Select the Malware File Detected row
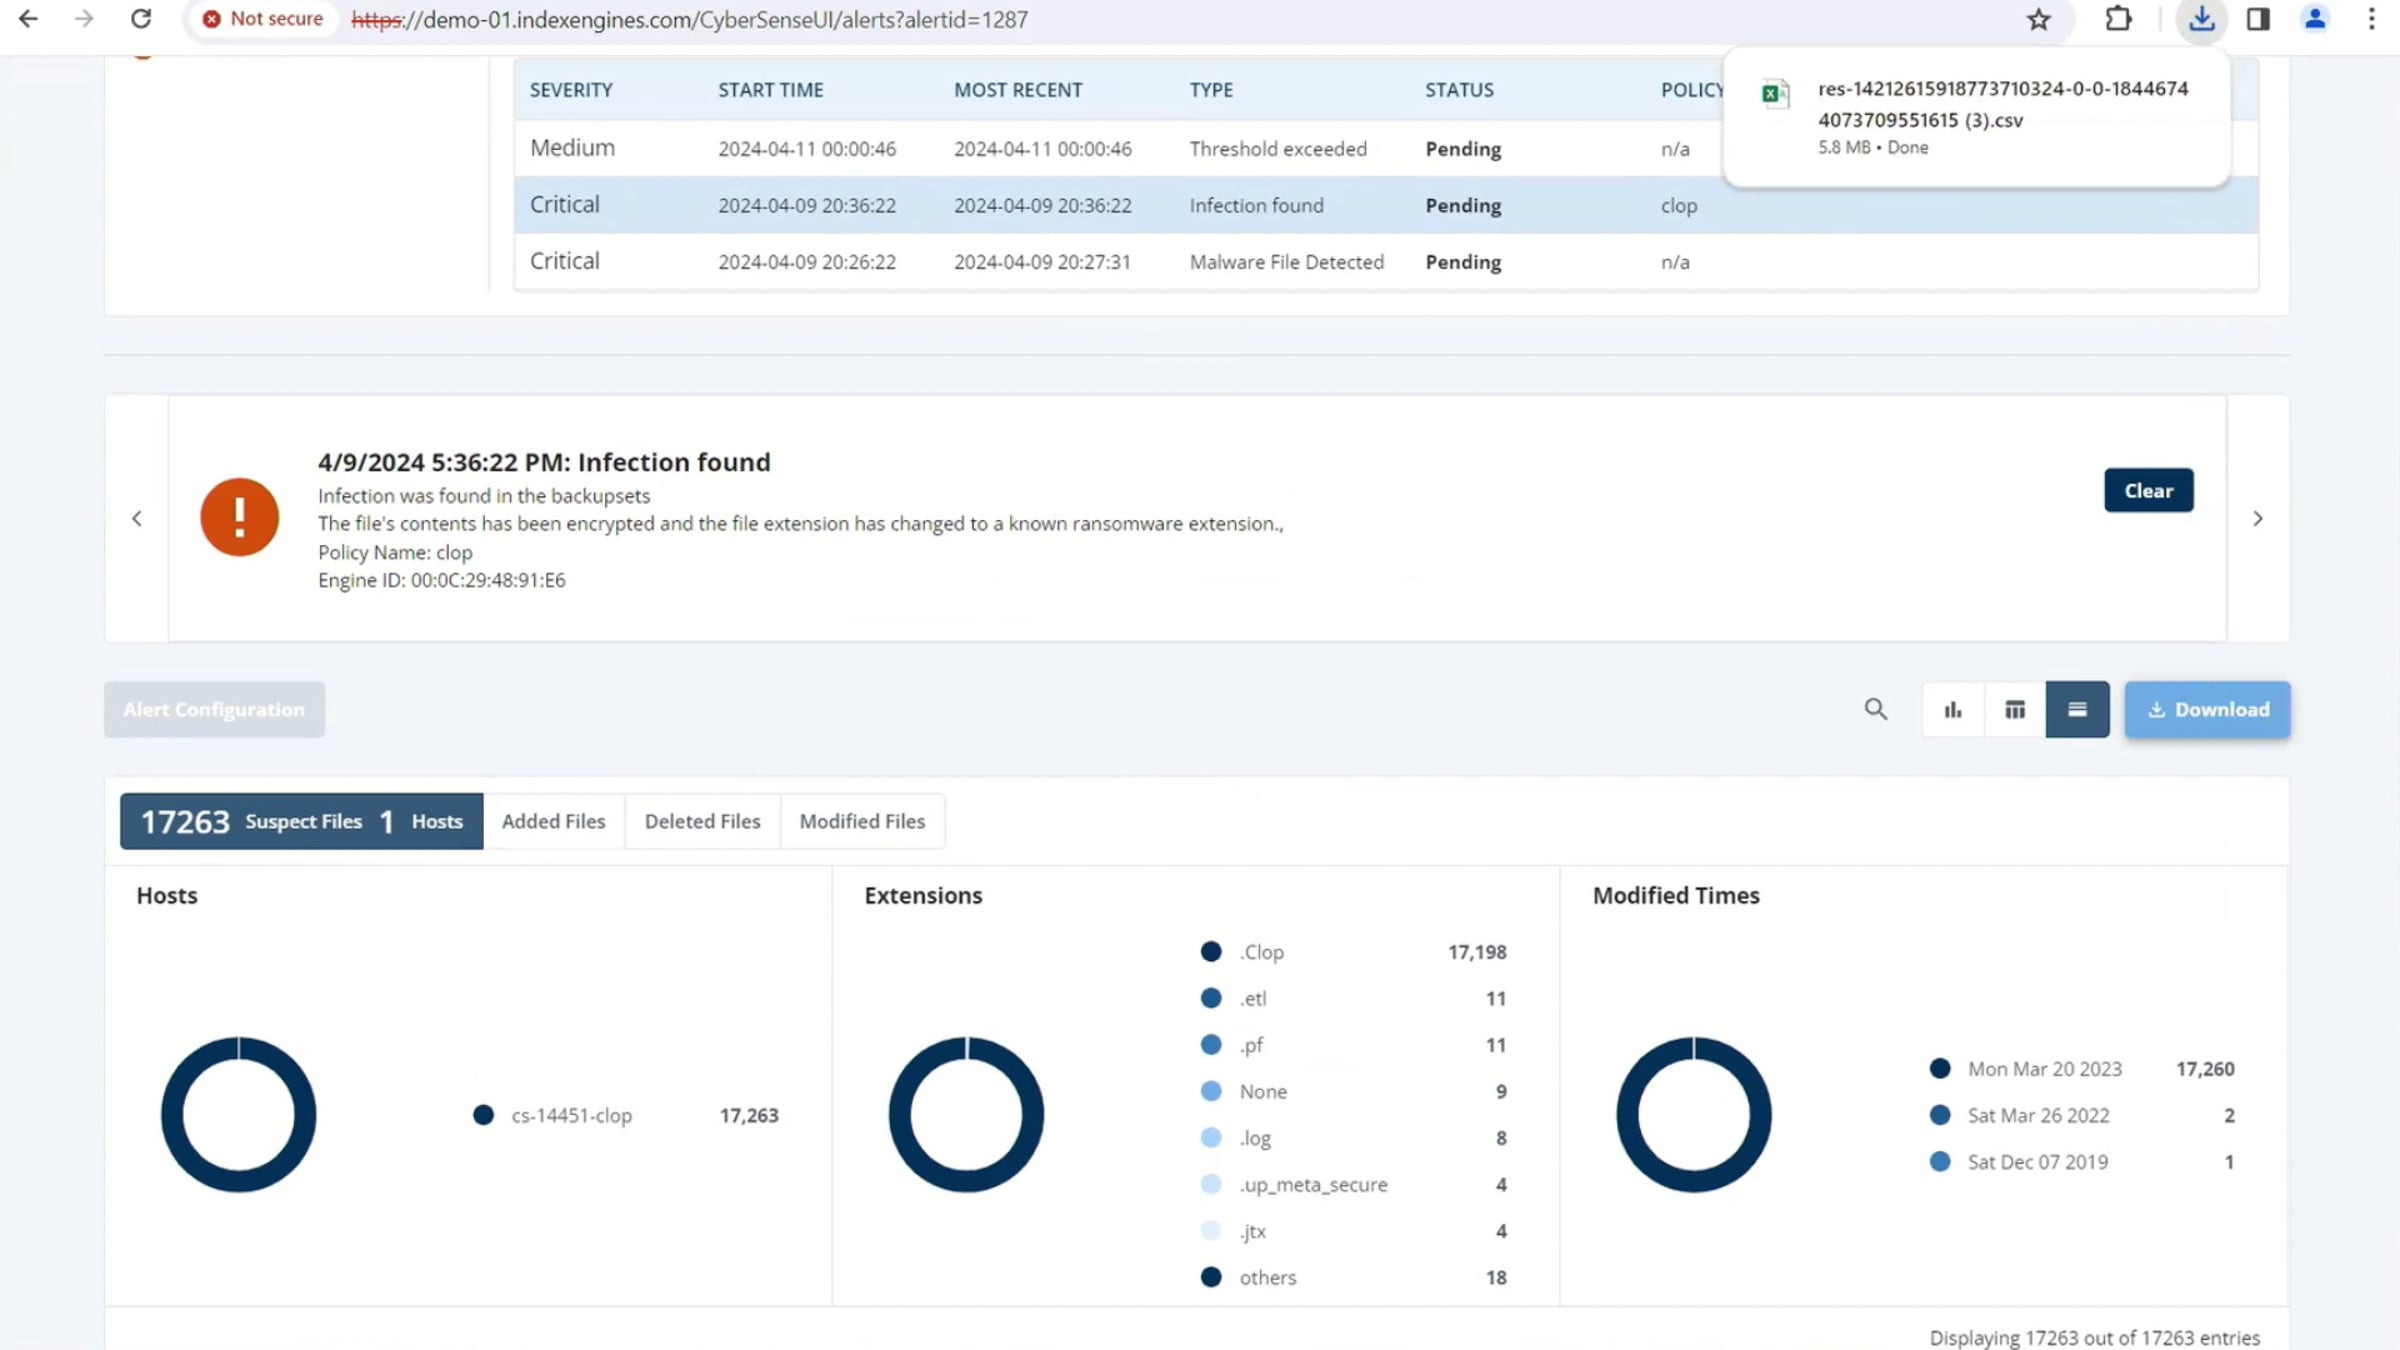The image size is (2400, 1350). click(x=1285, y=262)
